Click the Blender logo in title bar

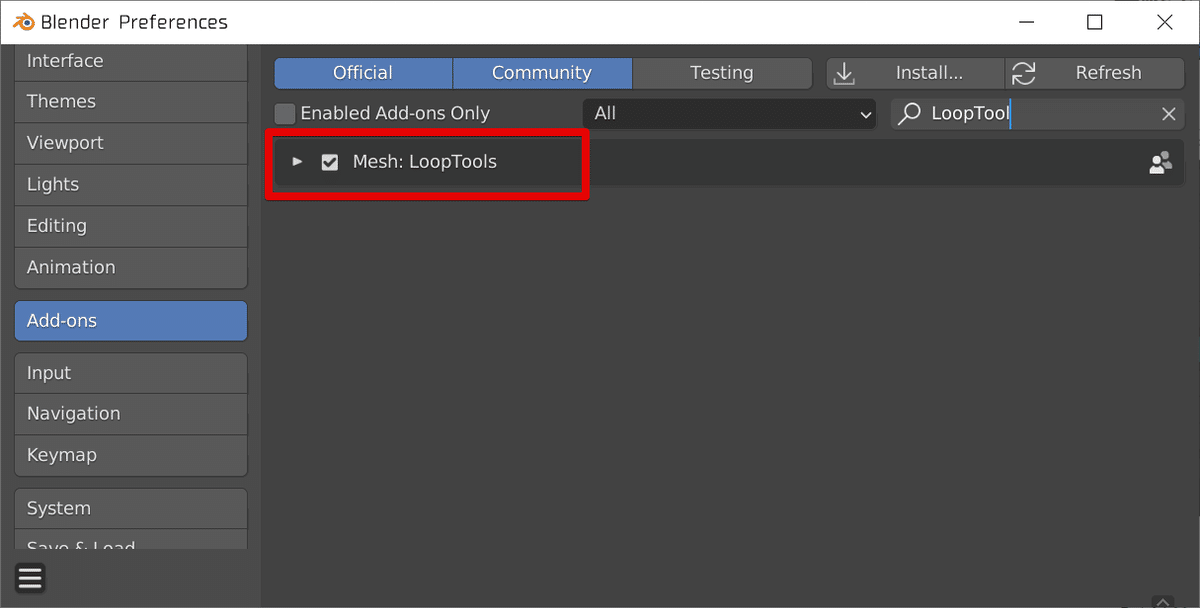23,21
